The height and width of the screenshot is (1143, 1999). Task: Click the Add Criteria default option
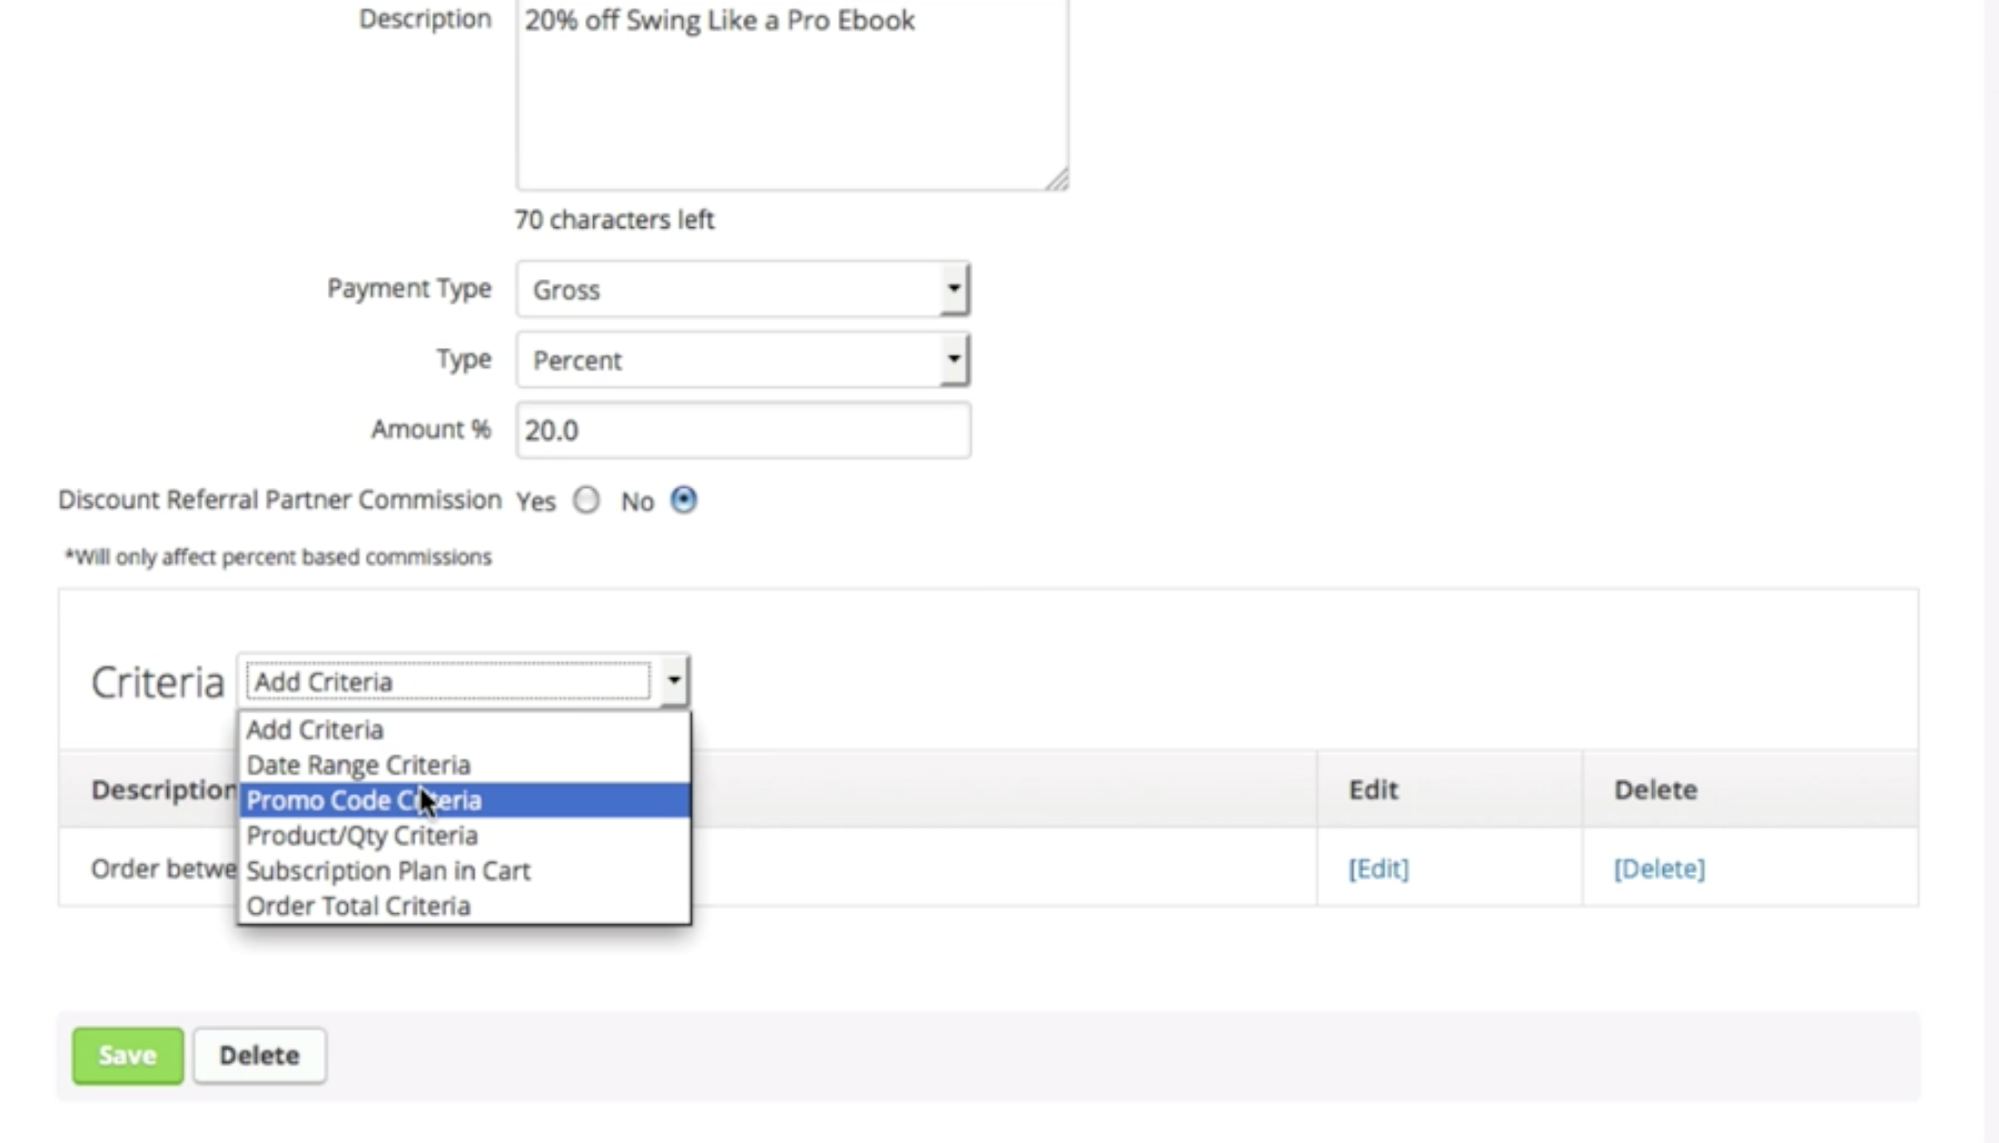(313, 729)
